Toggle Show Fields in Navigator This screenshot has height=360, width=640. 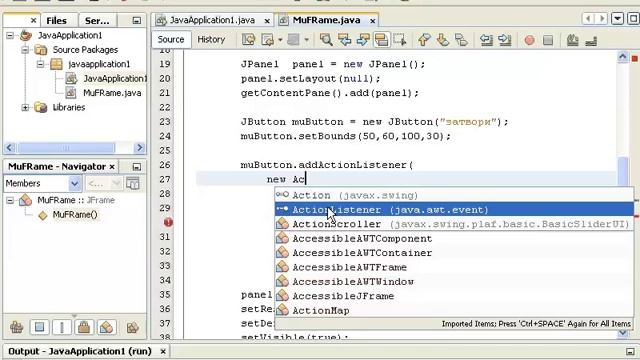coord(40,327)
